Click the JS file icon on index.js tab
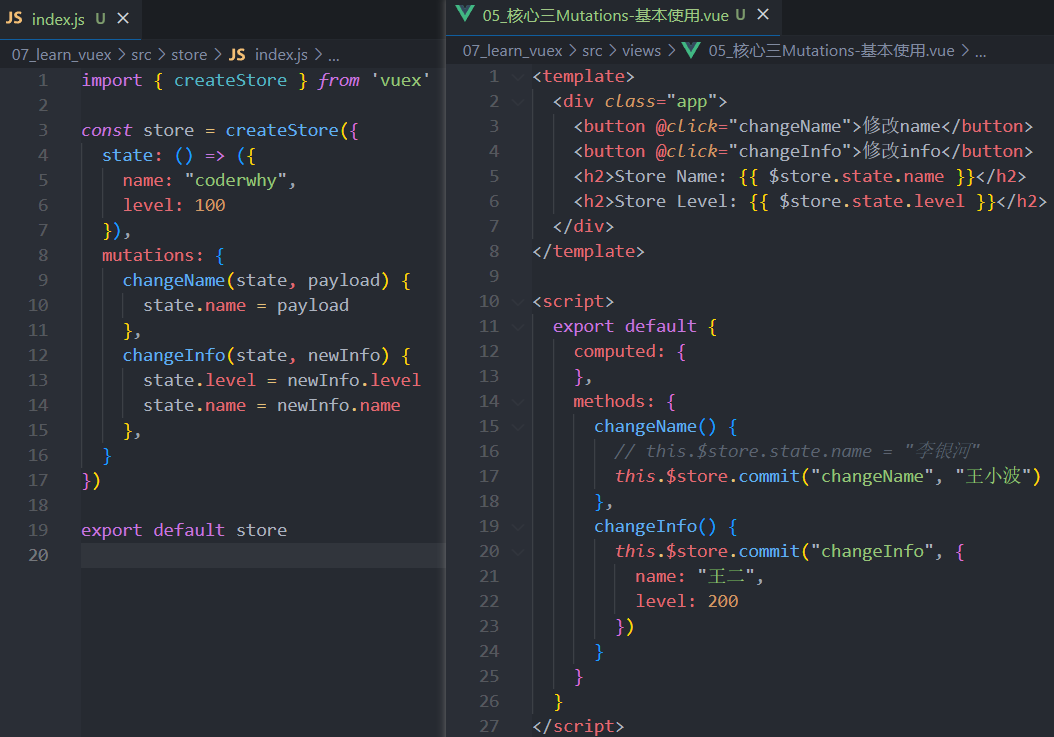Viewport: 1054px width, 737px height. coord(14,18)
